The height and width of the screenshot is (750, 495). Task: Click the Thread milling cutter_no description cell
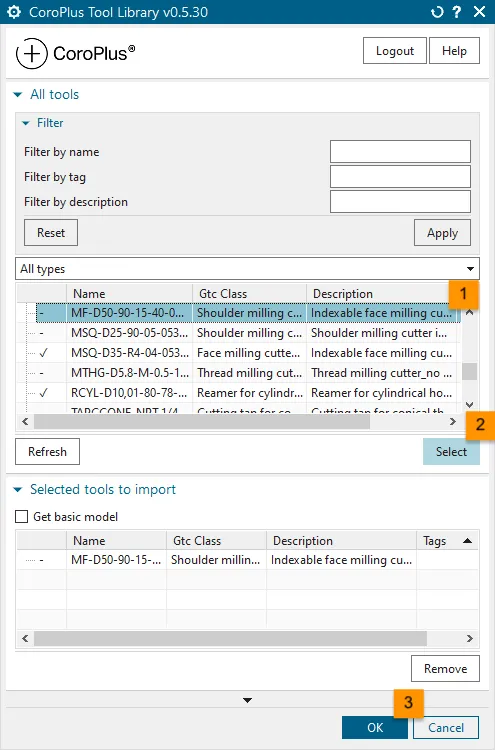[382, 373]
